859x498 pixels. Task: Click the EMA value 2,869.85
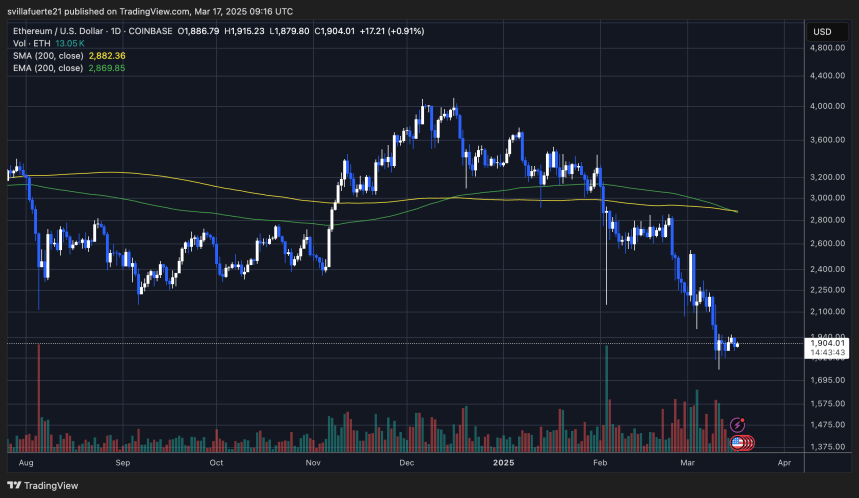tap(107, 68)
